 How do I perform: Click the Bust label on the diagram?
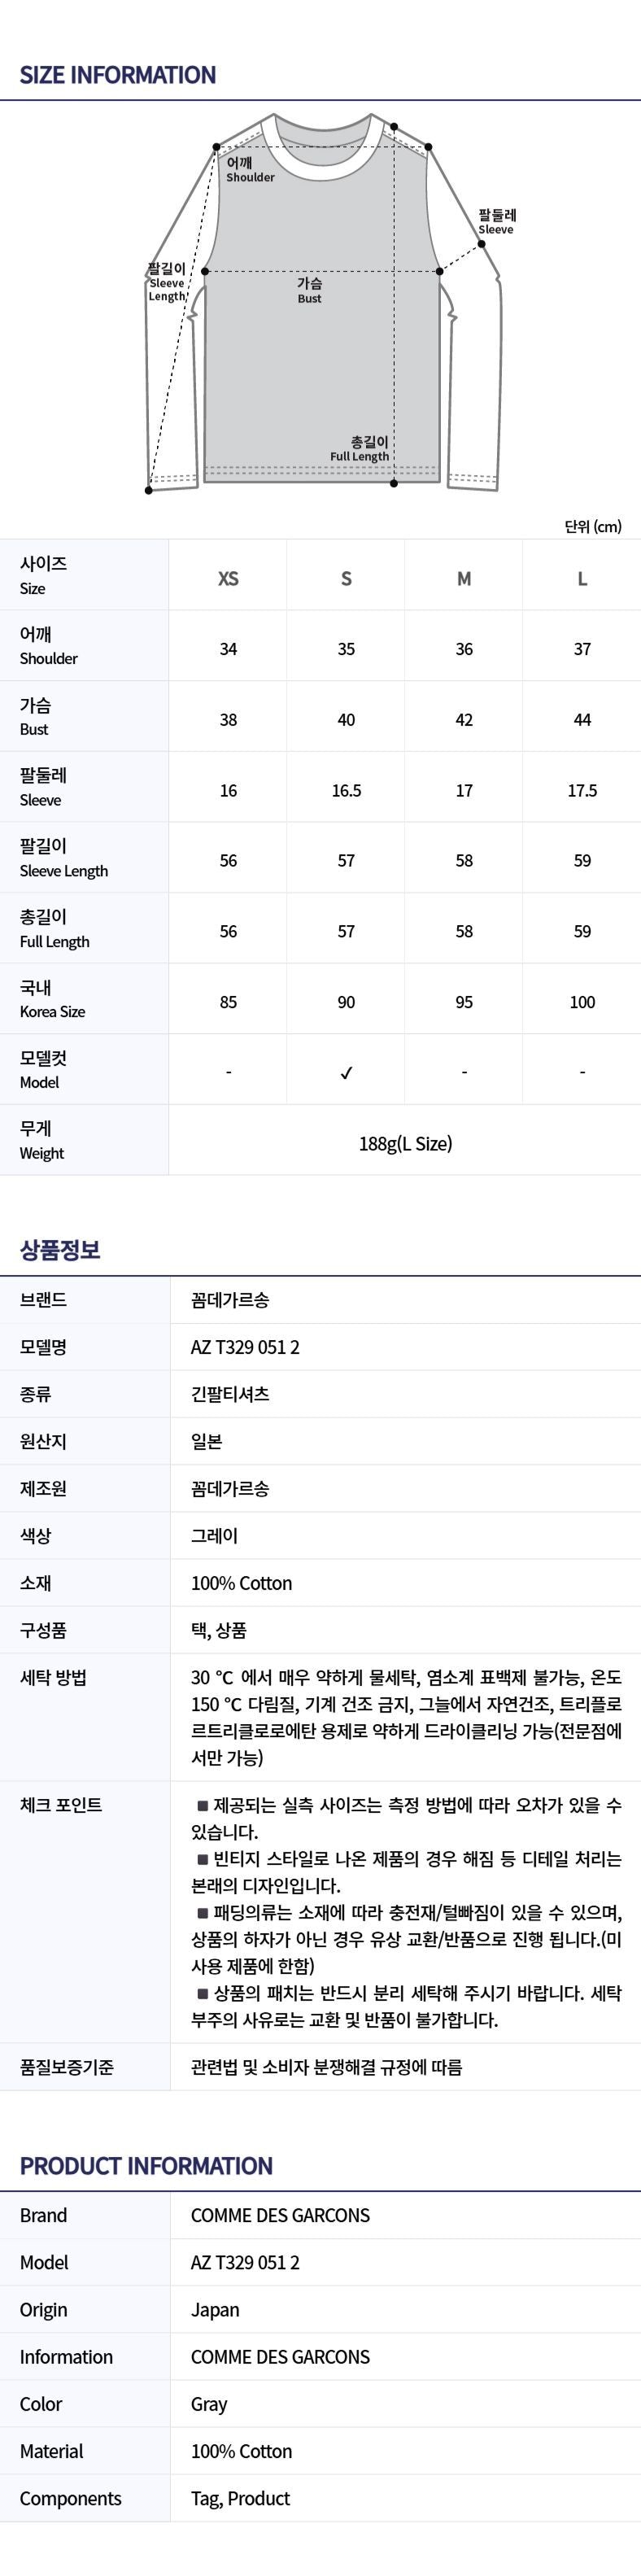[309, 291]
